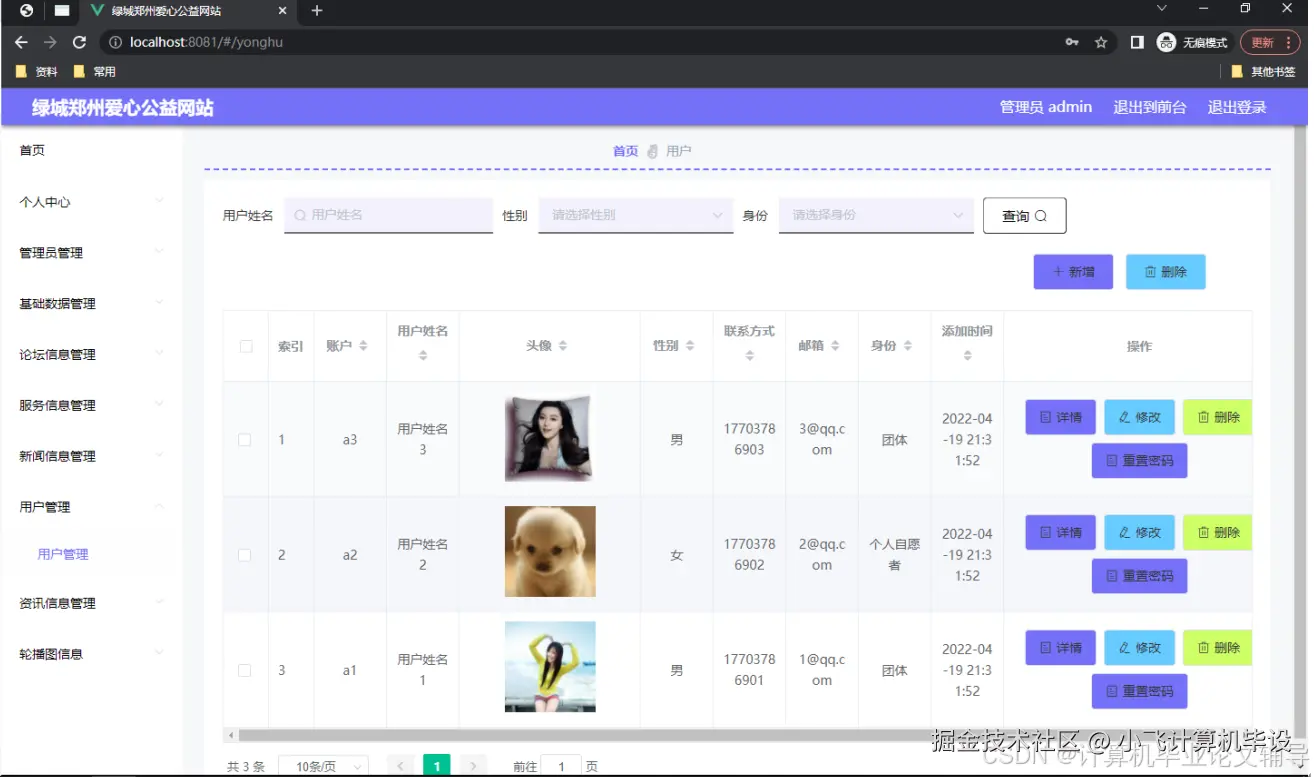Click 删除 for user a1
Viewport: 1314px width, 777px height.
[x=1217, y=648]
